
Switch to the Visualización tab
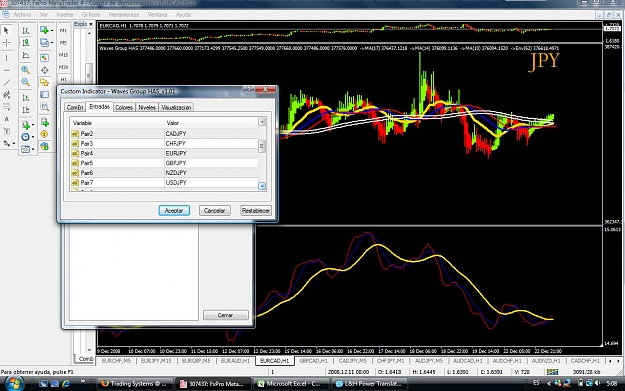176,108
